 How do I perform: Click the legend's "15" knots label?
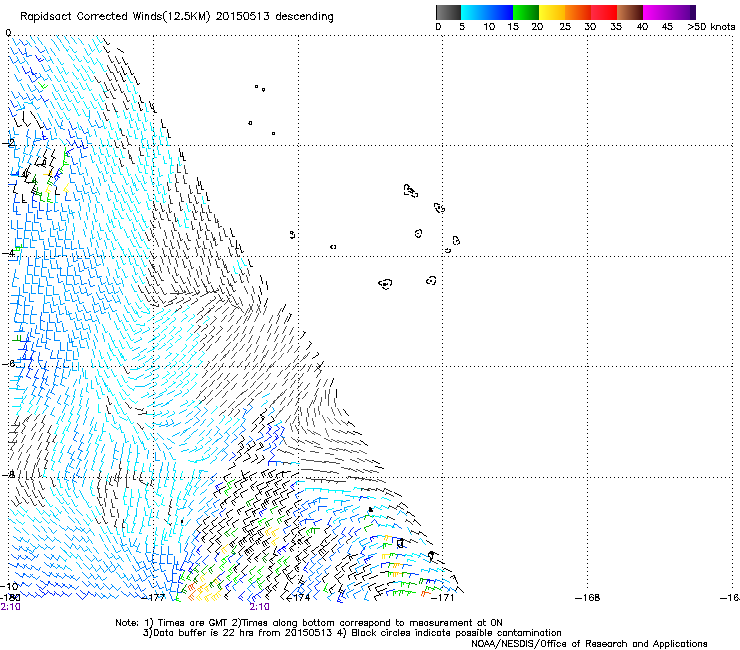point(513,27)
